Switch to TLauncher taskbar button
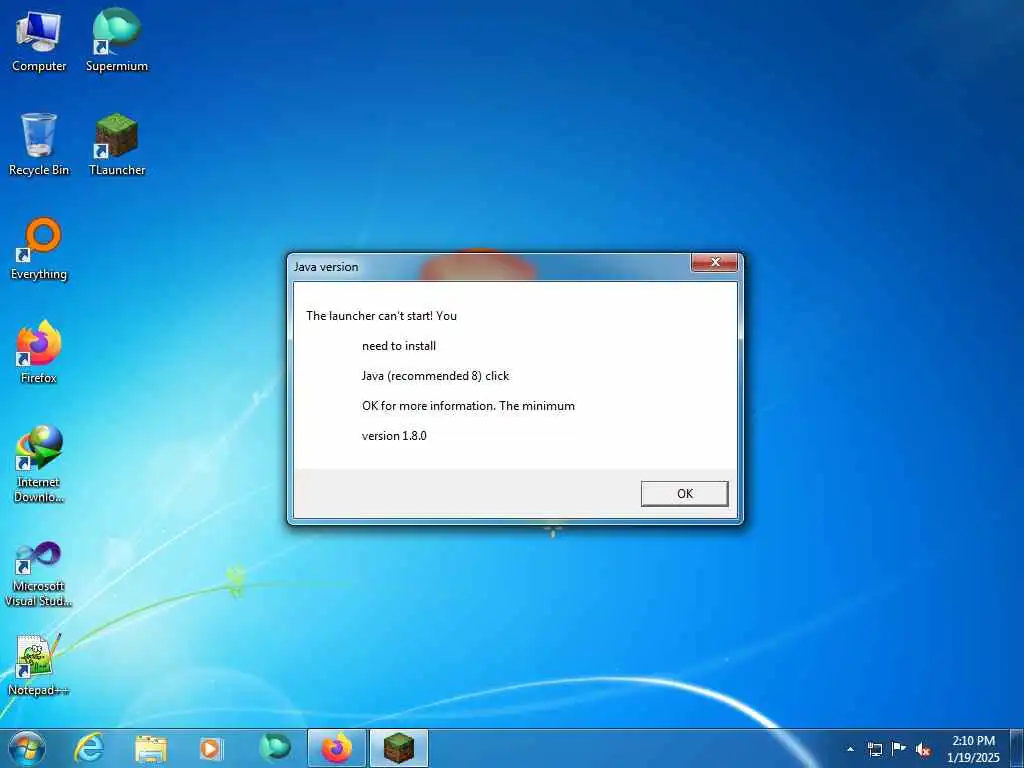This screenshot has height=768, width=1024. pos(399,748)
